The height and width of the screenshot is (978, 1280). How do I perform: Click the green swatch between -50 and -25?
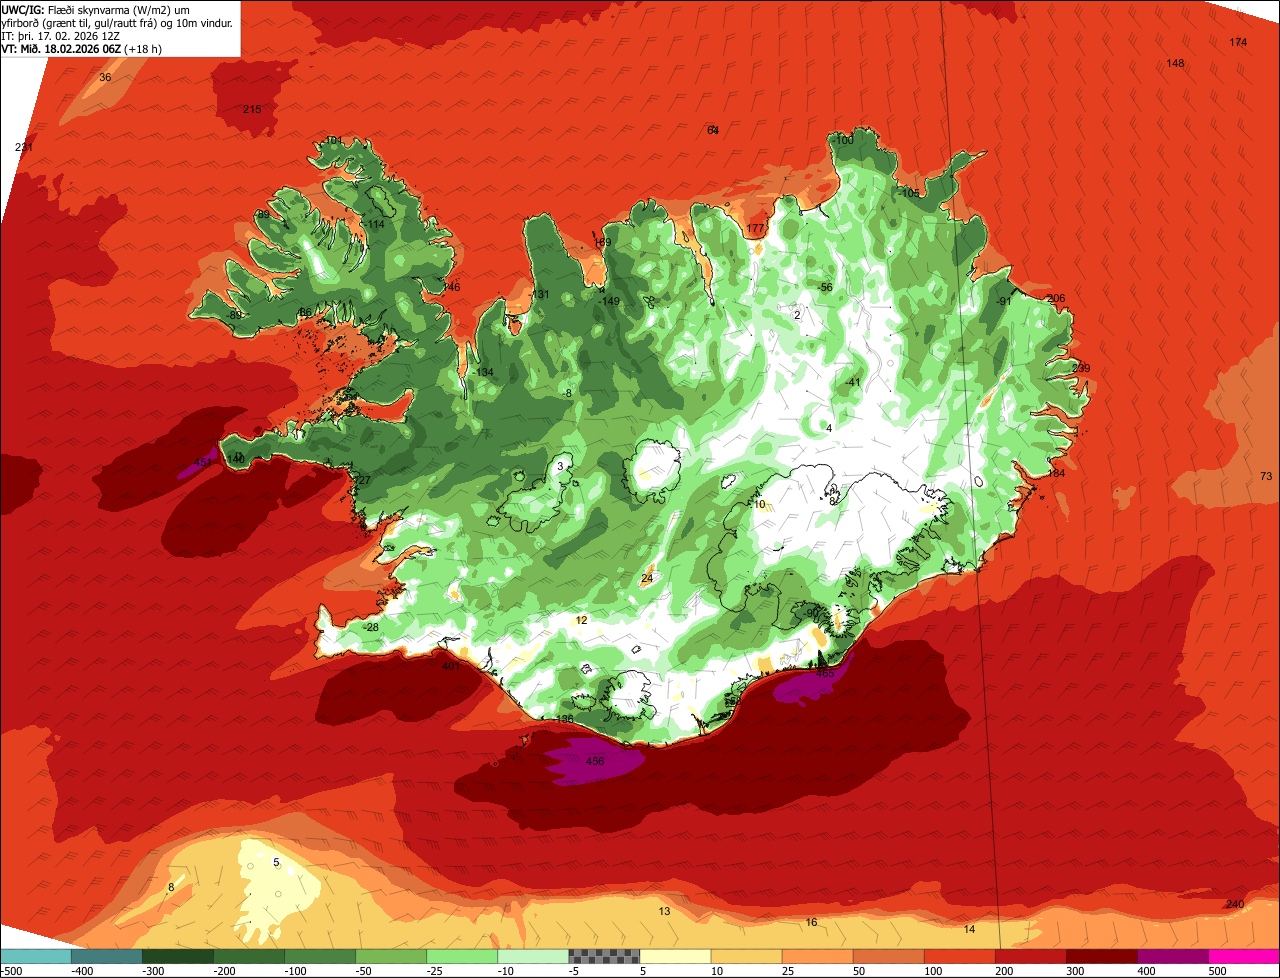click(391, 956)
